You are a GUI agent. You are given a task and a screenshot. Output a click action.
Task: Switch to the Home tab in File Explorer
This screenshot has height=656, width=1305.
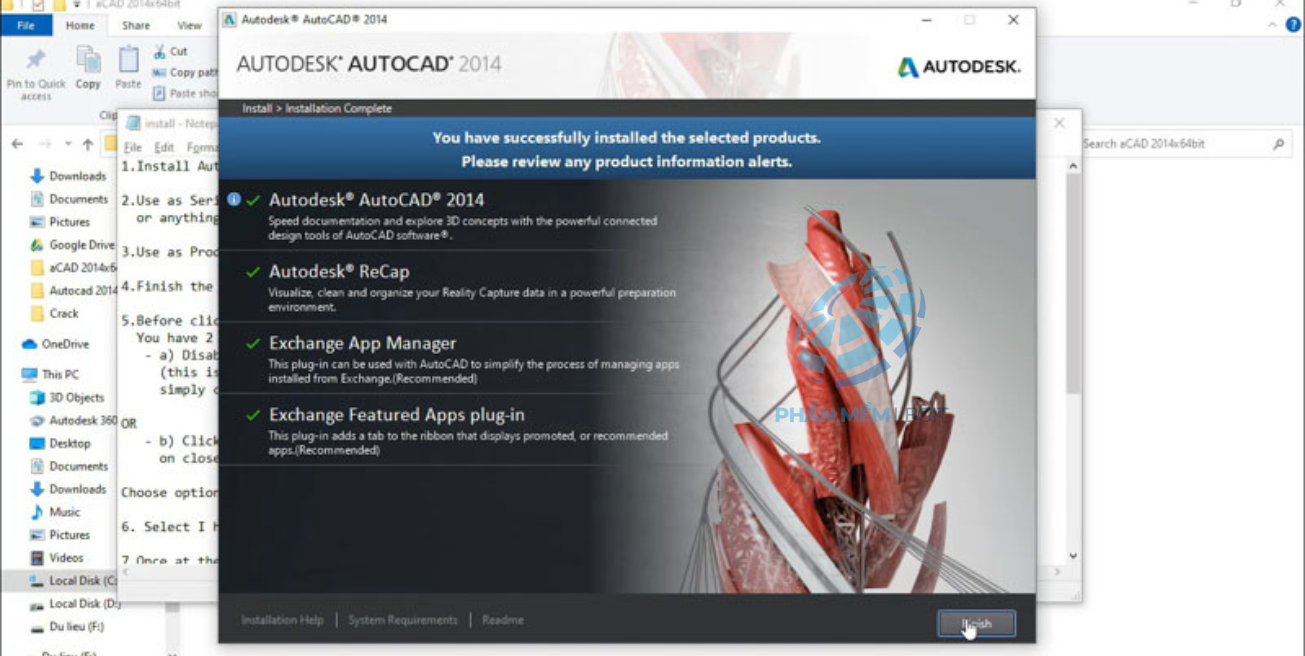[x=80, y=25]
